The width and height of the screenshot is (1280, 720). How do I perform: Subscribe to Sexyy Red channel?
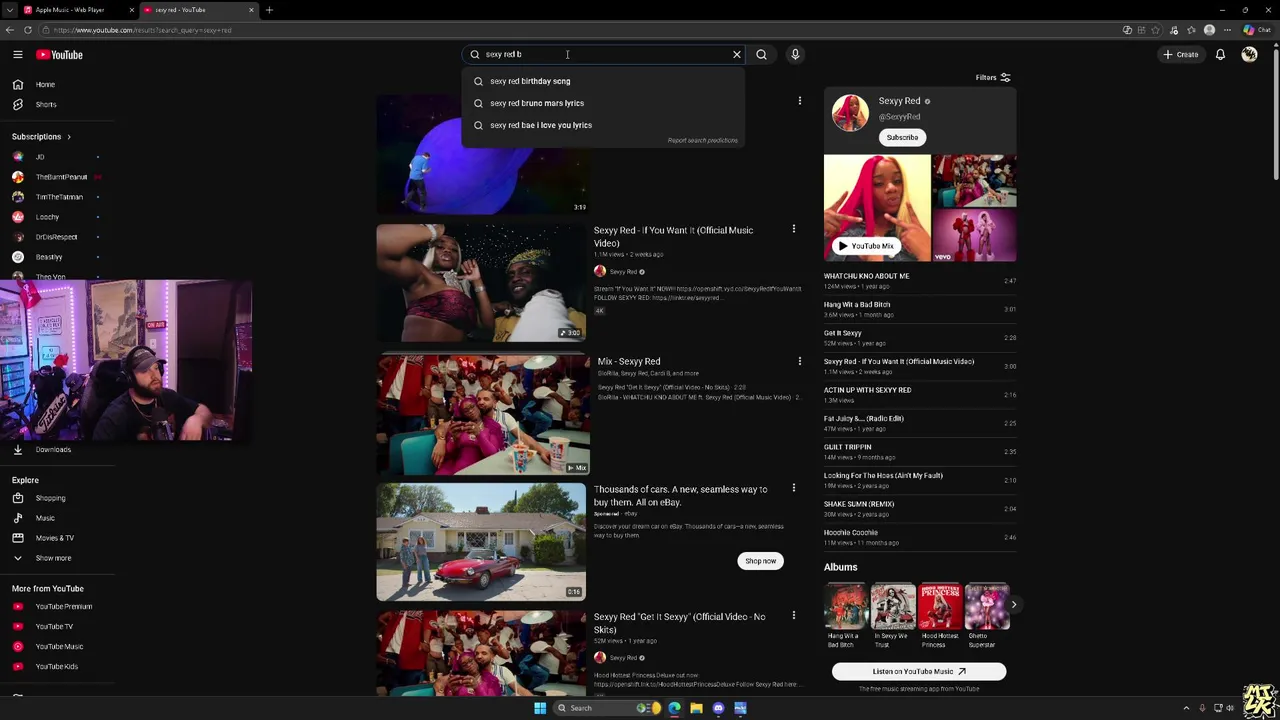click(x=902, y=138)
